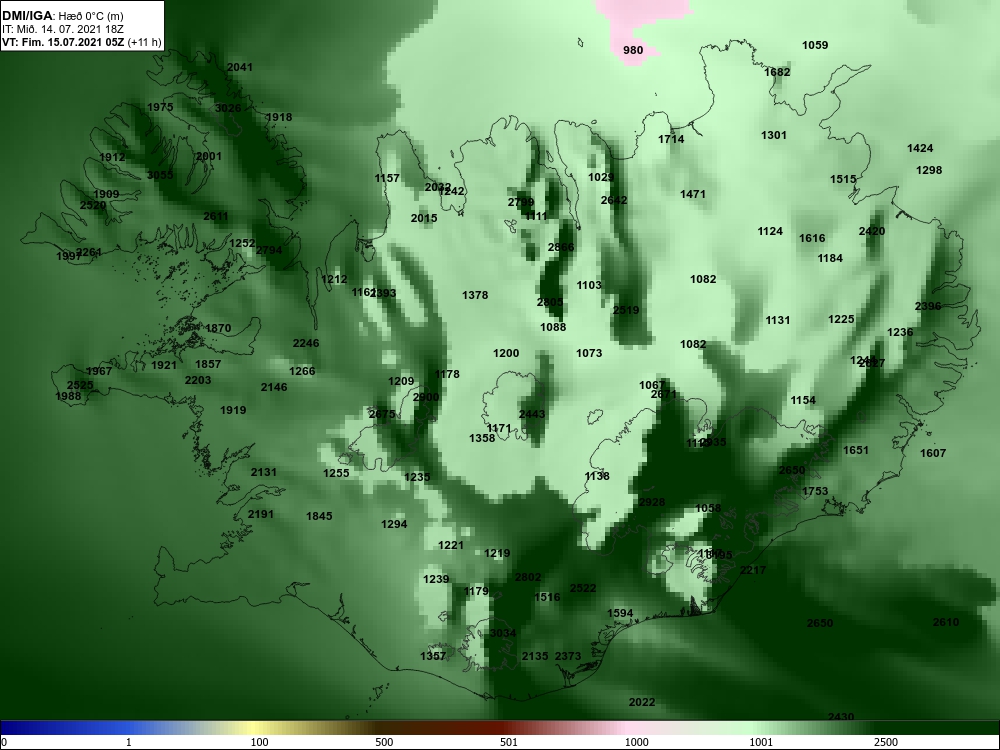This screenshot has height=750, width=1000.
Task: Click the 2146 height value
Action: pyautogui.click(x=274, y=387)
